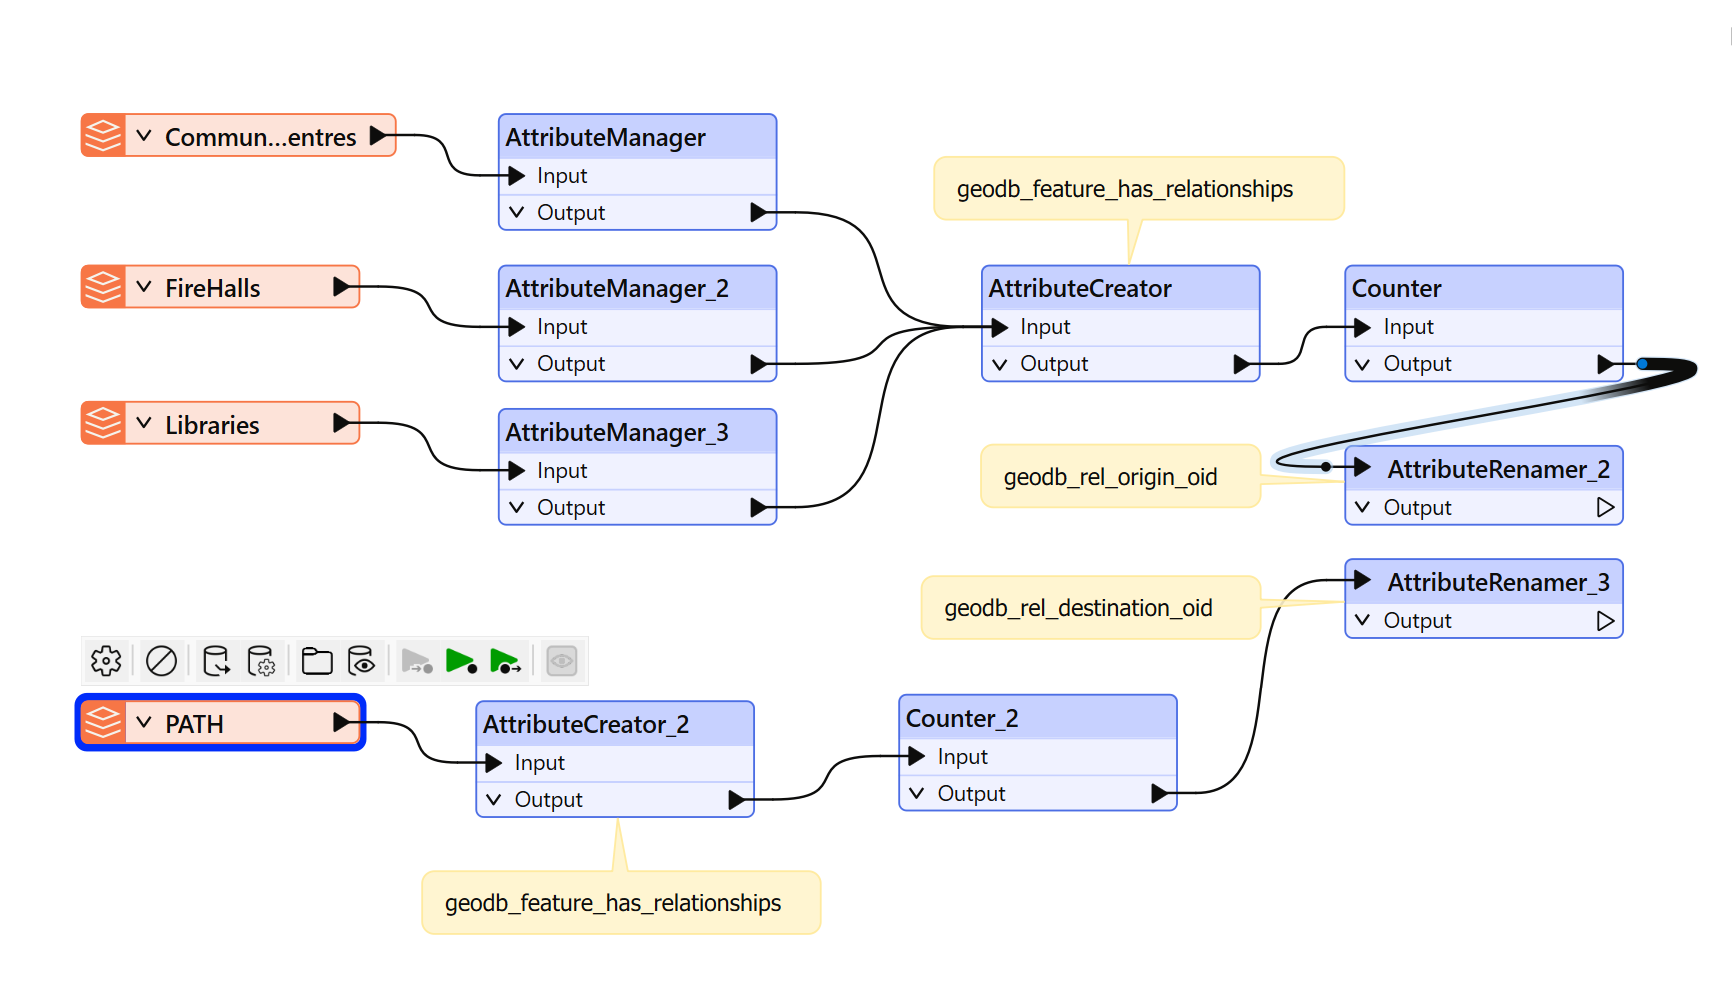Image resolution: width=1732 pixels, height=1002 pixels.
Task: Click the folder icon in mini toolbar
Action: 317,661
